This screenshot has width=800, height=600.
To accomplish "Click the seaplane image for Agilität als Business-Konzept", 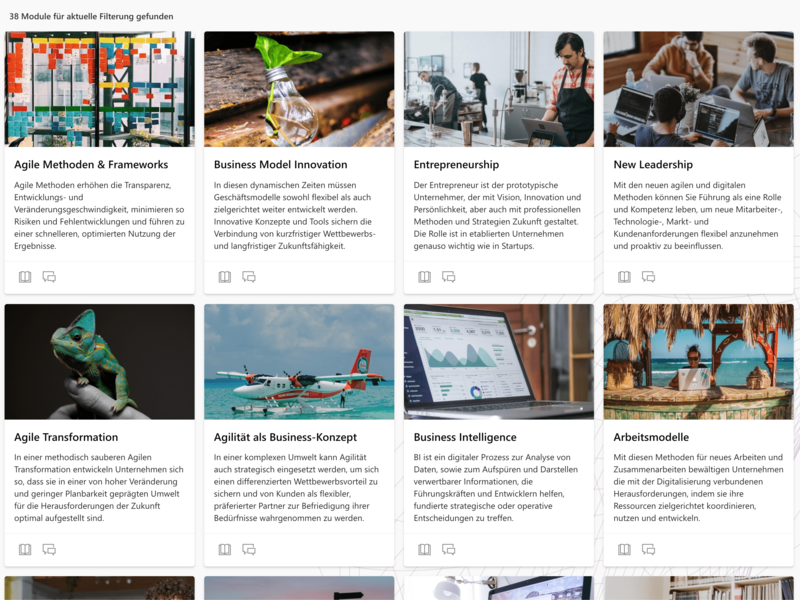I will [x=299, y=362].
